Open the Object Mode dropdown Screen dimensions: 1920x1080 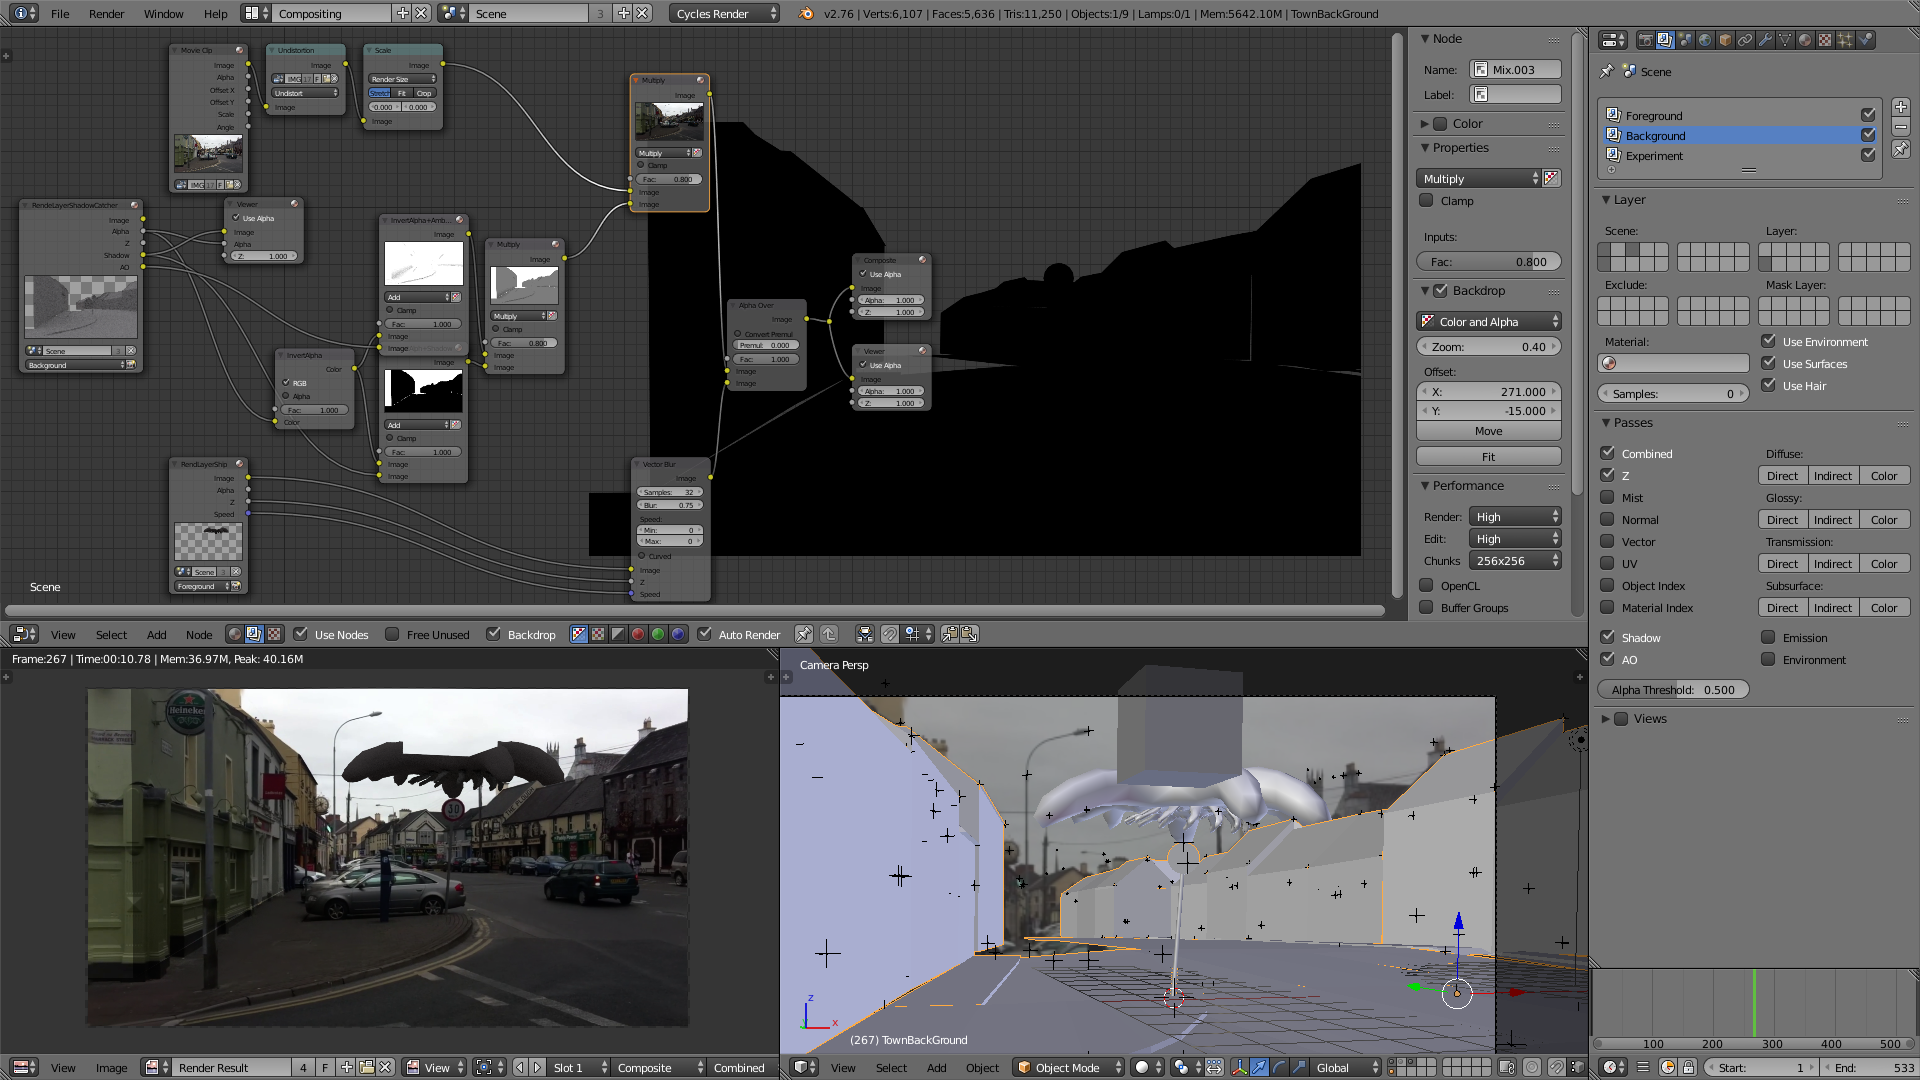coord(1069,1067)
